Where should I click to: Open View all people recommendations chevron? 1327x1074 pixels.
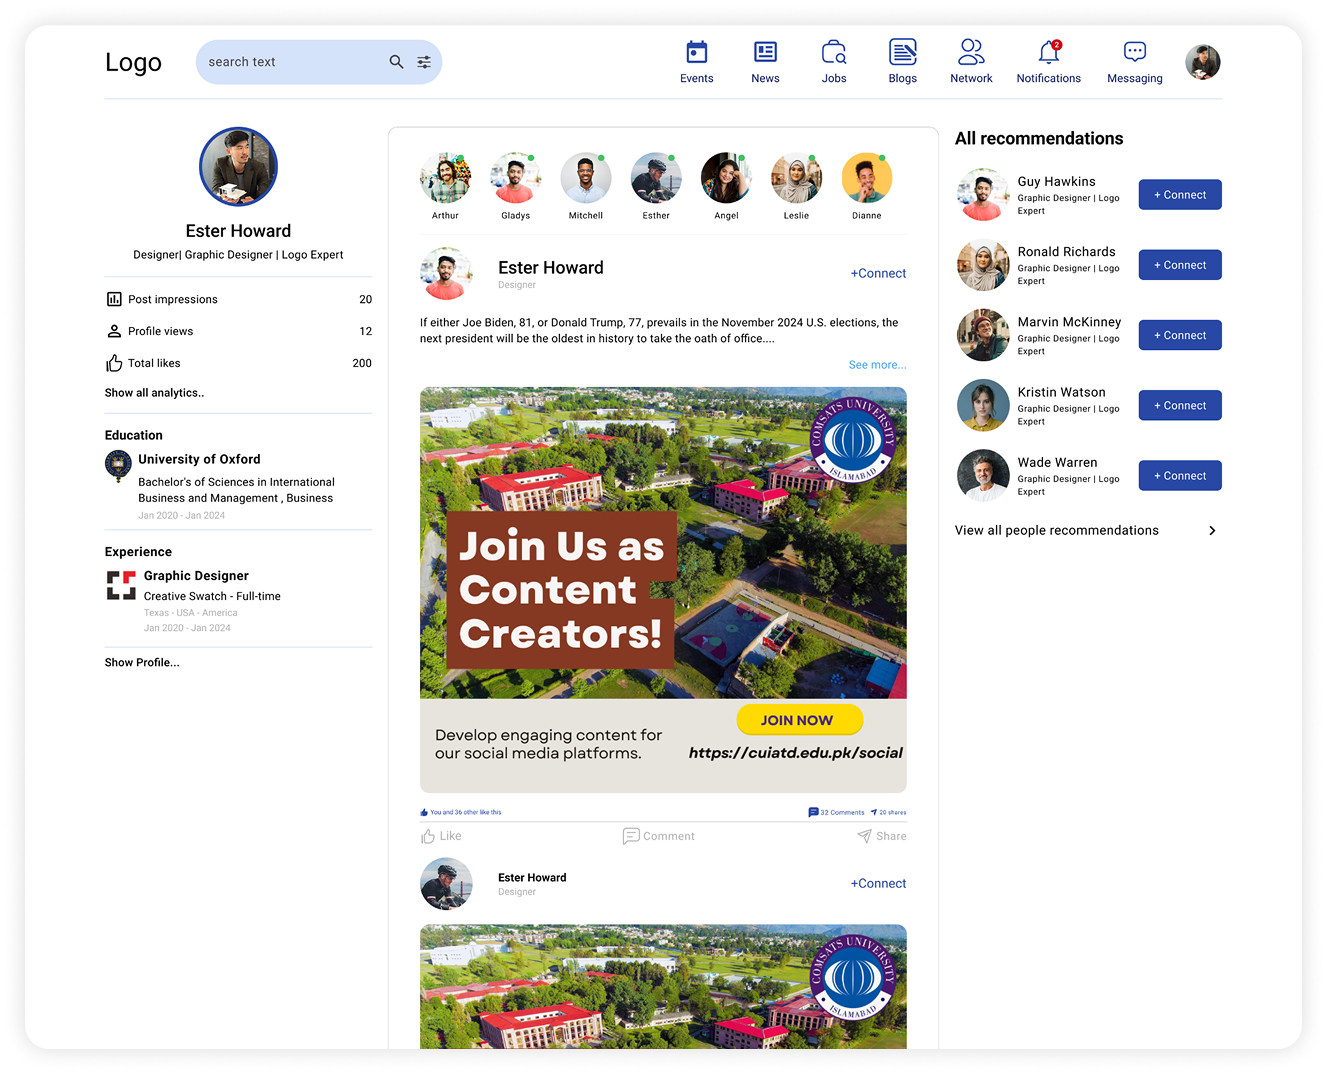click(1212, 531)
